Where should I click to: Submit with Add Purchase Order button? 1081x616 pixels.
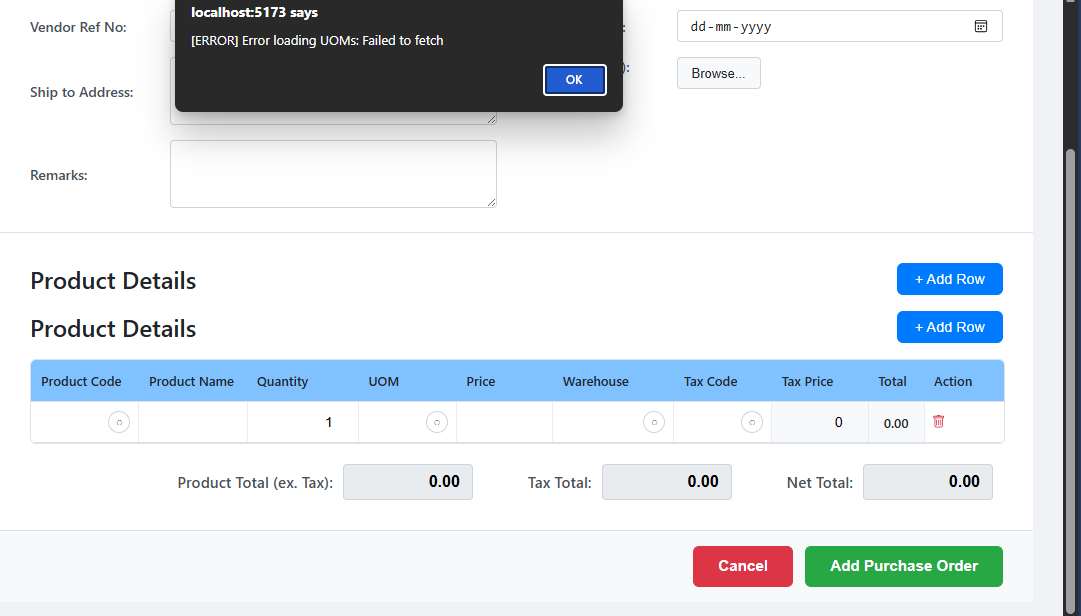(x=903, y=566)
